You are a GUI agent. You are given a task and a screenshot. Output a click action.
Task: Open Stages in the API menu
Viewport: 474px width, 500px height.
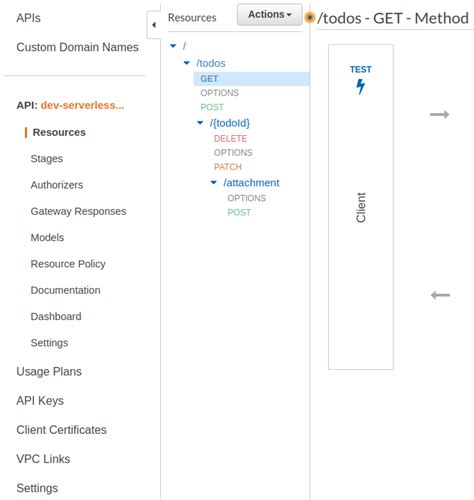point(47,159)
